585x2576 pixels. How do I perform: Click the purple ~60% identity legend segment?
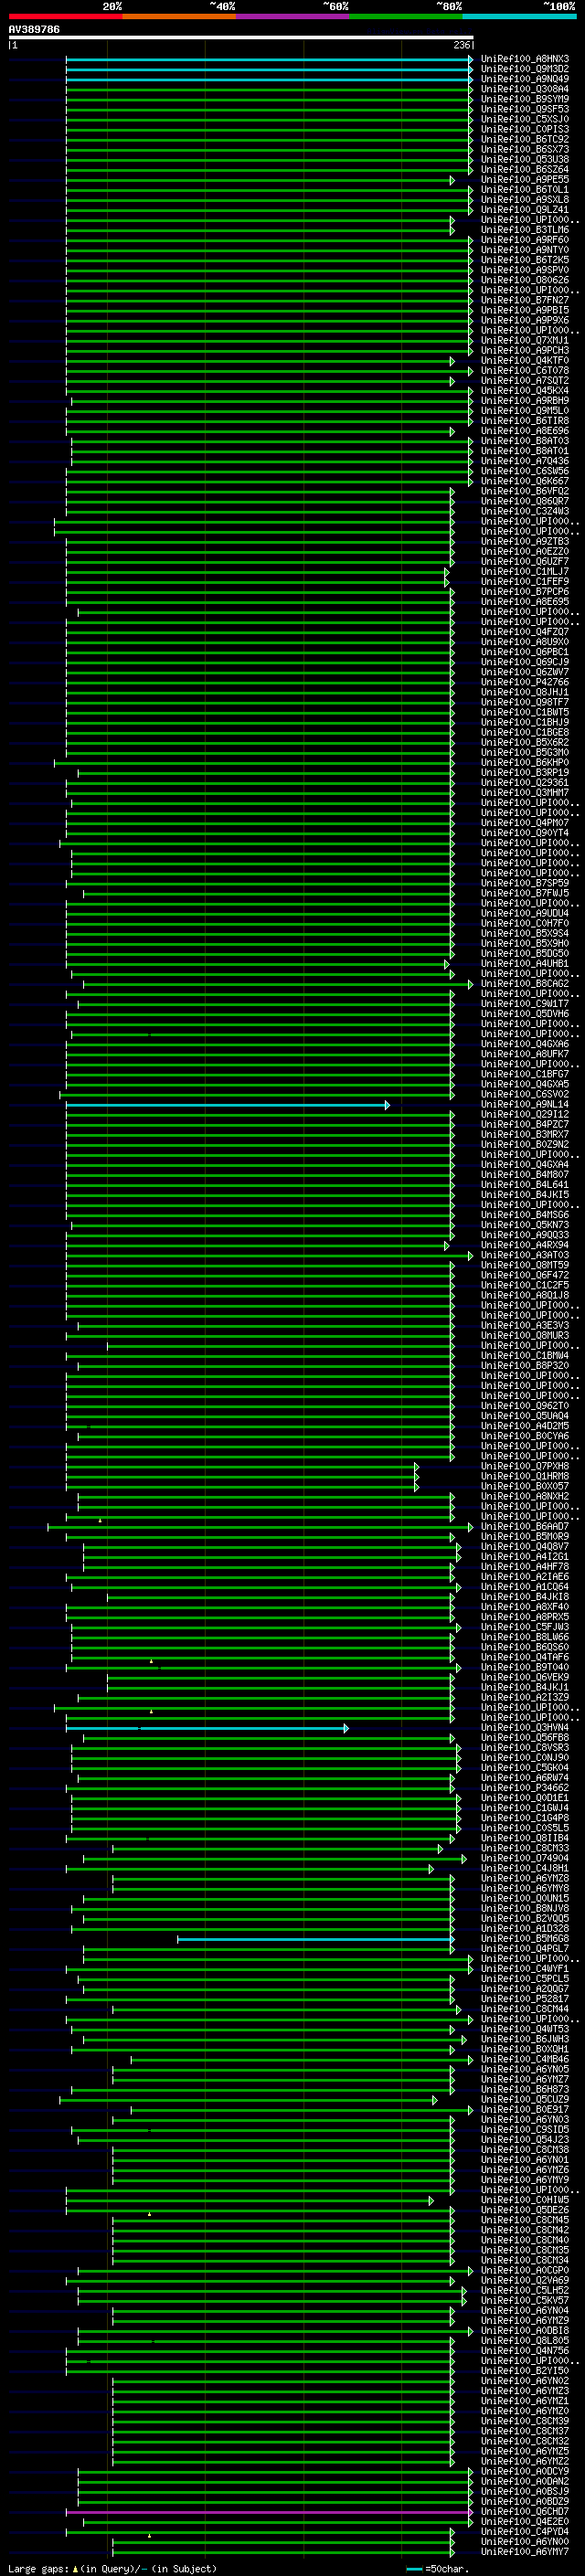pos(292,16)
